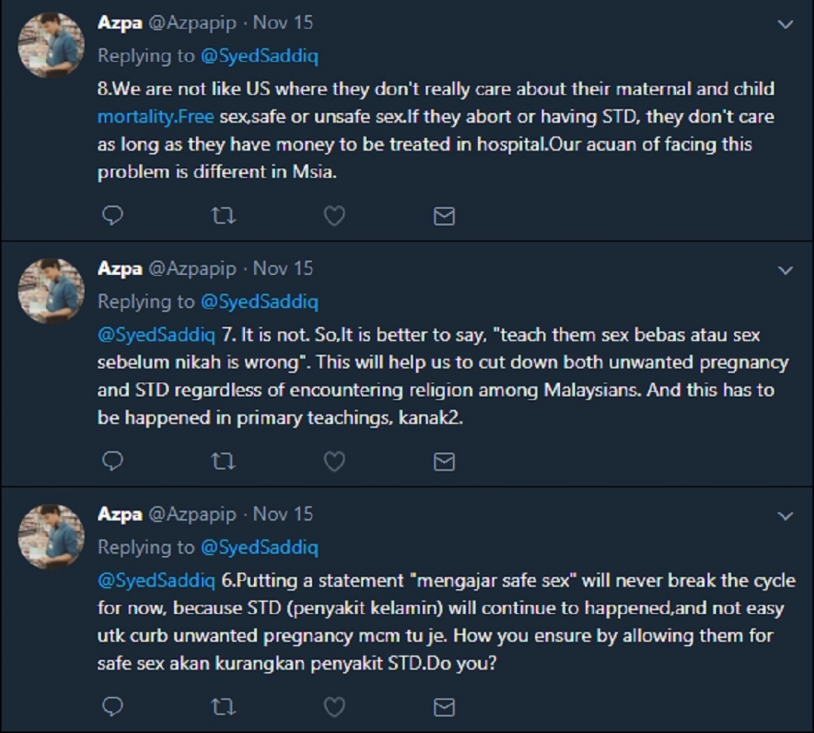This screenshot has height=733, width=814.
Task: Reply to the tweet ending 'kanak2'
Action: [113, 460]
